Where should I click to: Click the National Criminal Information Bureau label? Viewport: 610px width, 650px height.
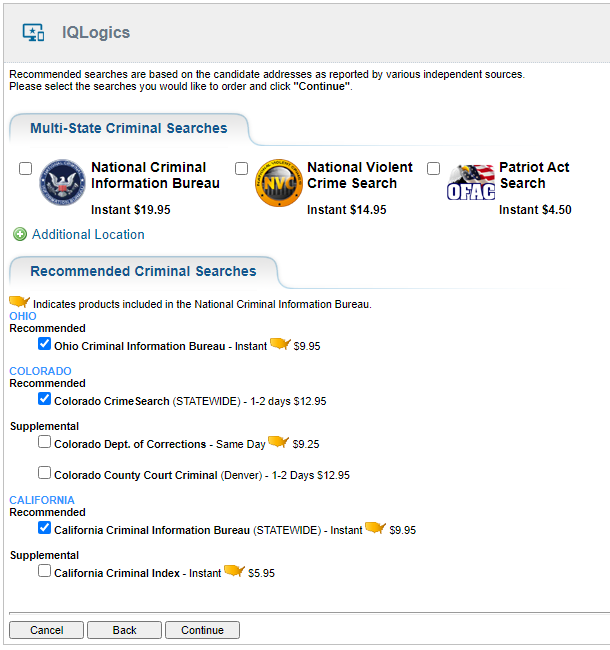(155, 175)
